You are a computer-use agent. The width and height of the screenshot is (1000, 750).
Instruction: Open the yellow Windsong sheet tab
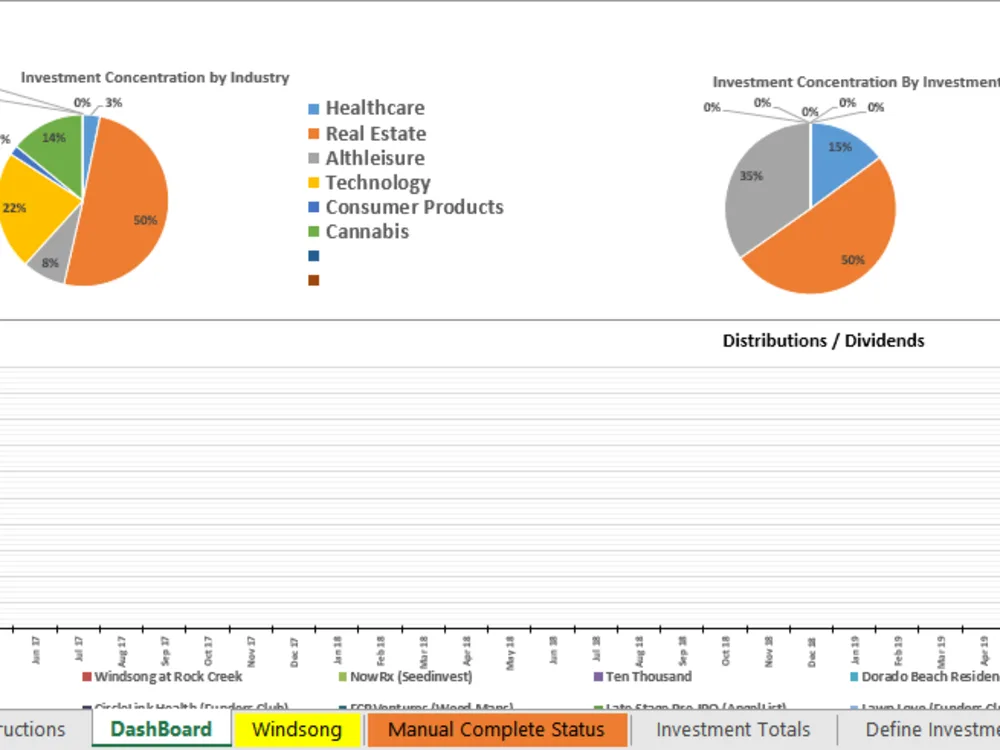297,729
